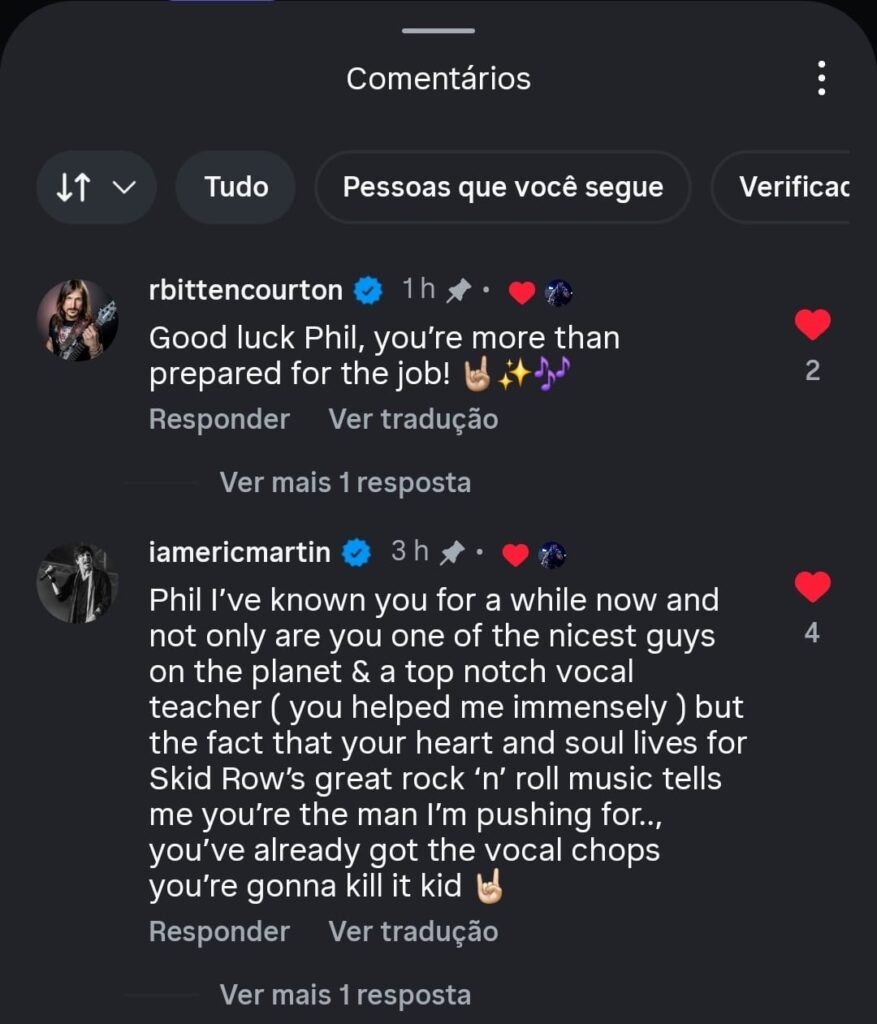Reply to rbittencourton's comment
This screenshot has width=877, height=1024.
pyautogui.click(x=219, y=419)
